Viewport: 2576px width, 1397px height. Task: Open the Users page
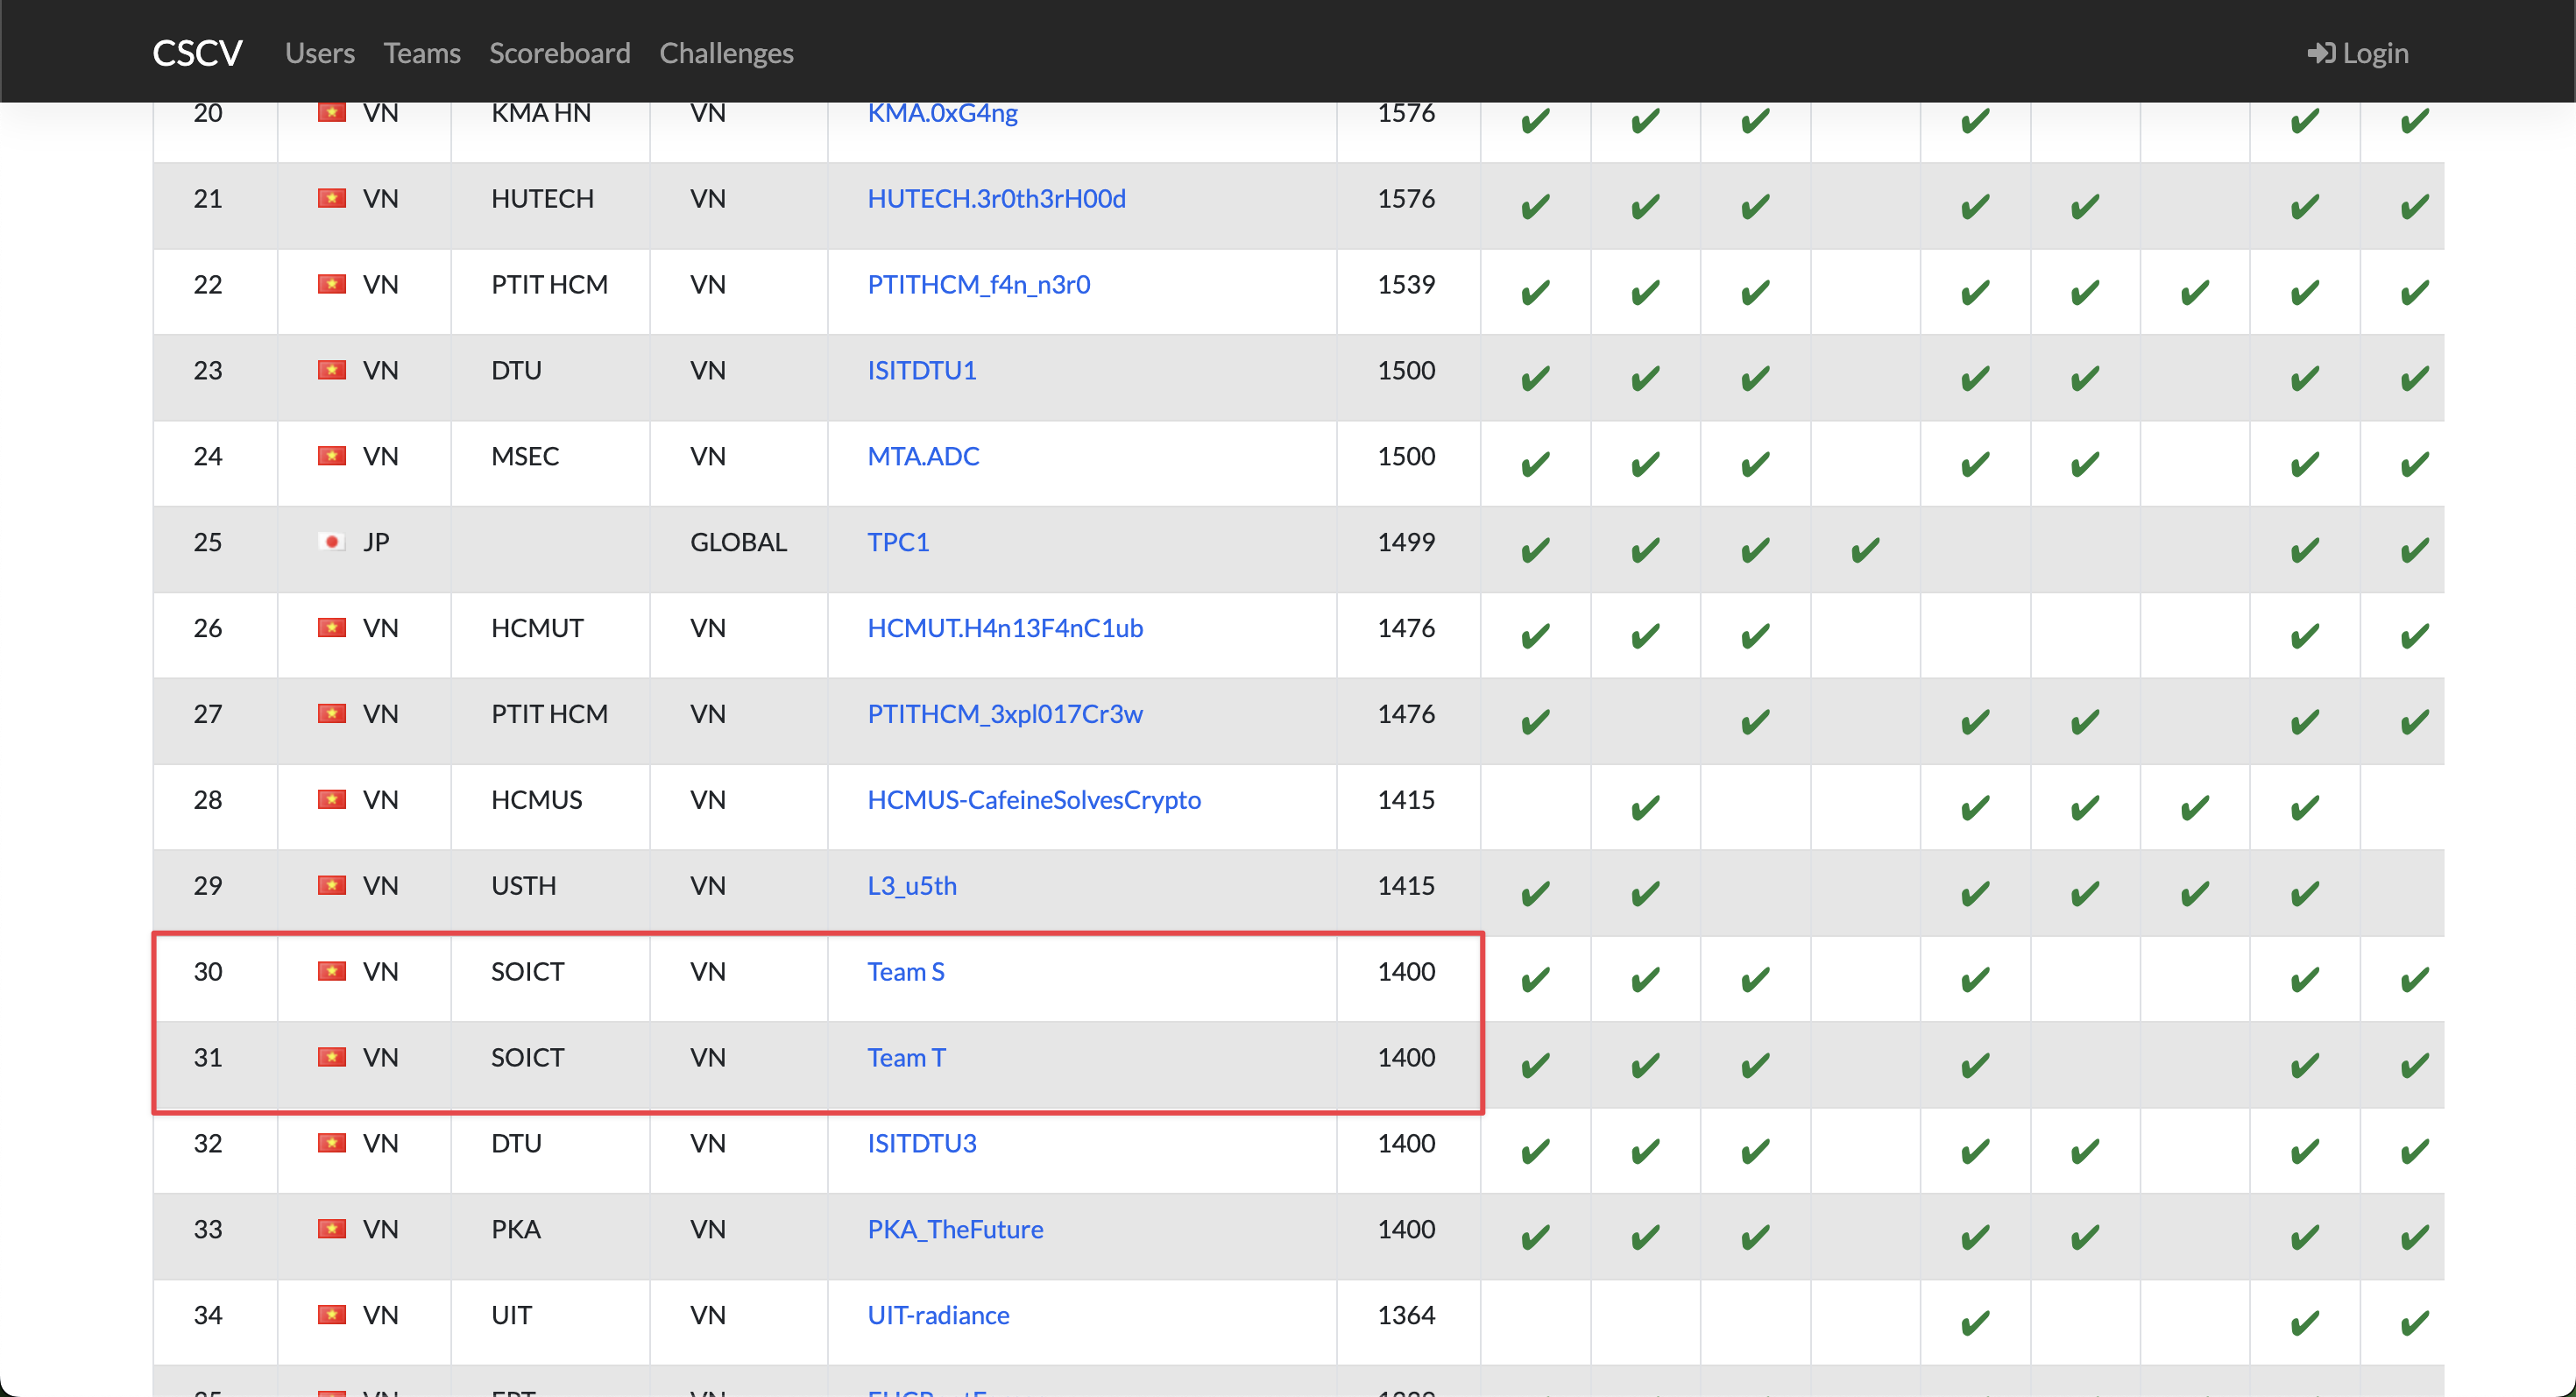[x=319, y=52]
